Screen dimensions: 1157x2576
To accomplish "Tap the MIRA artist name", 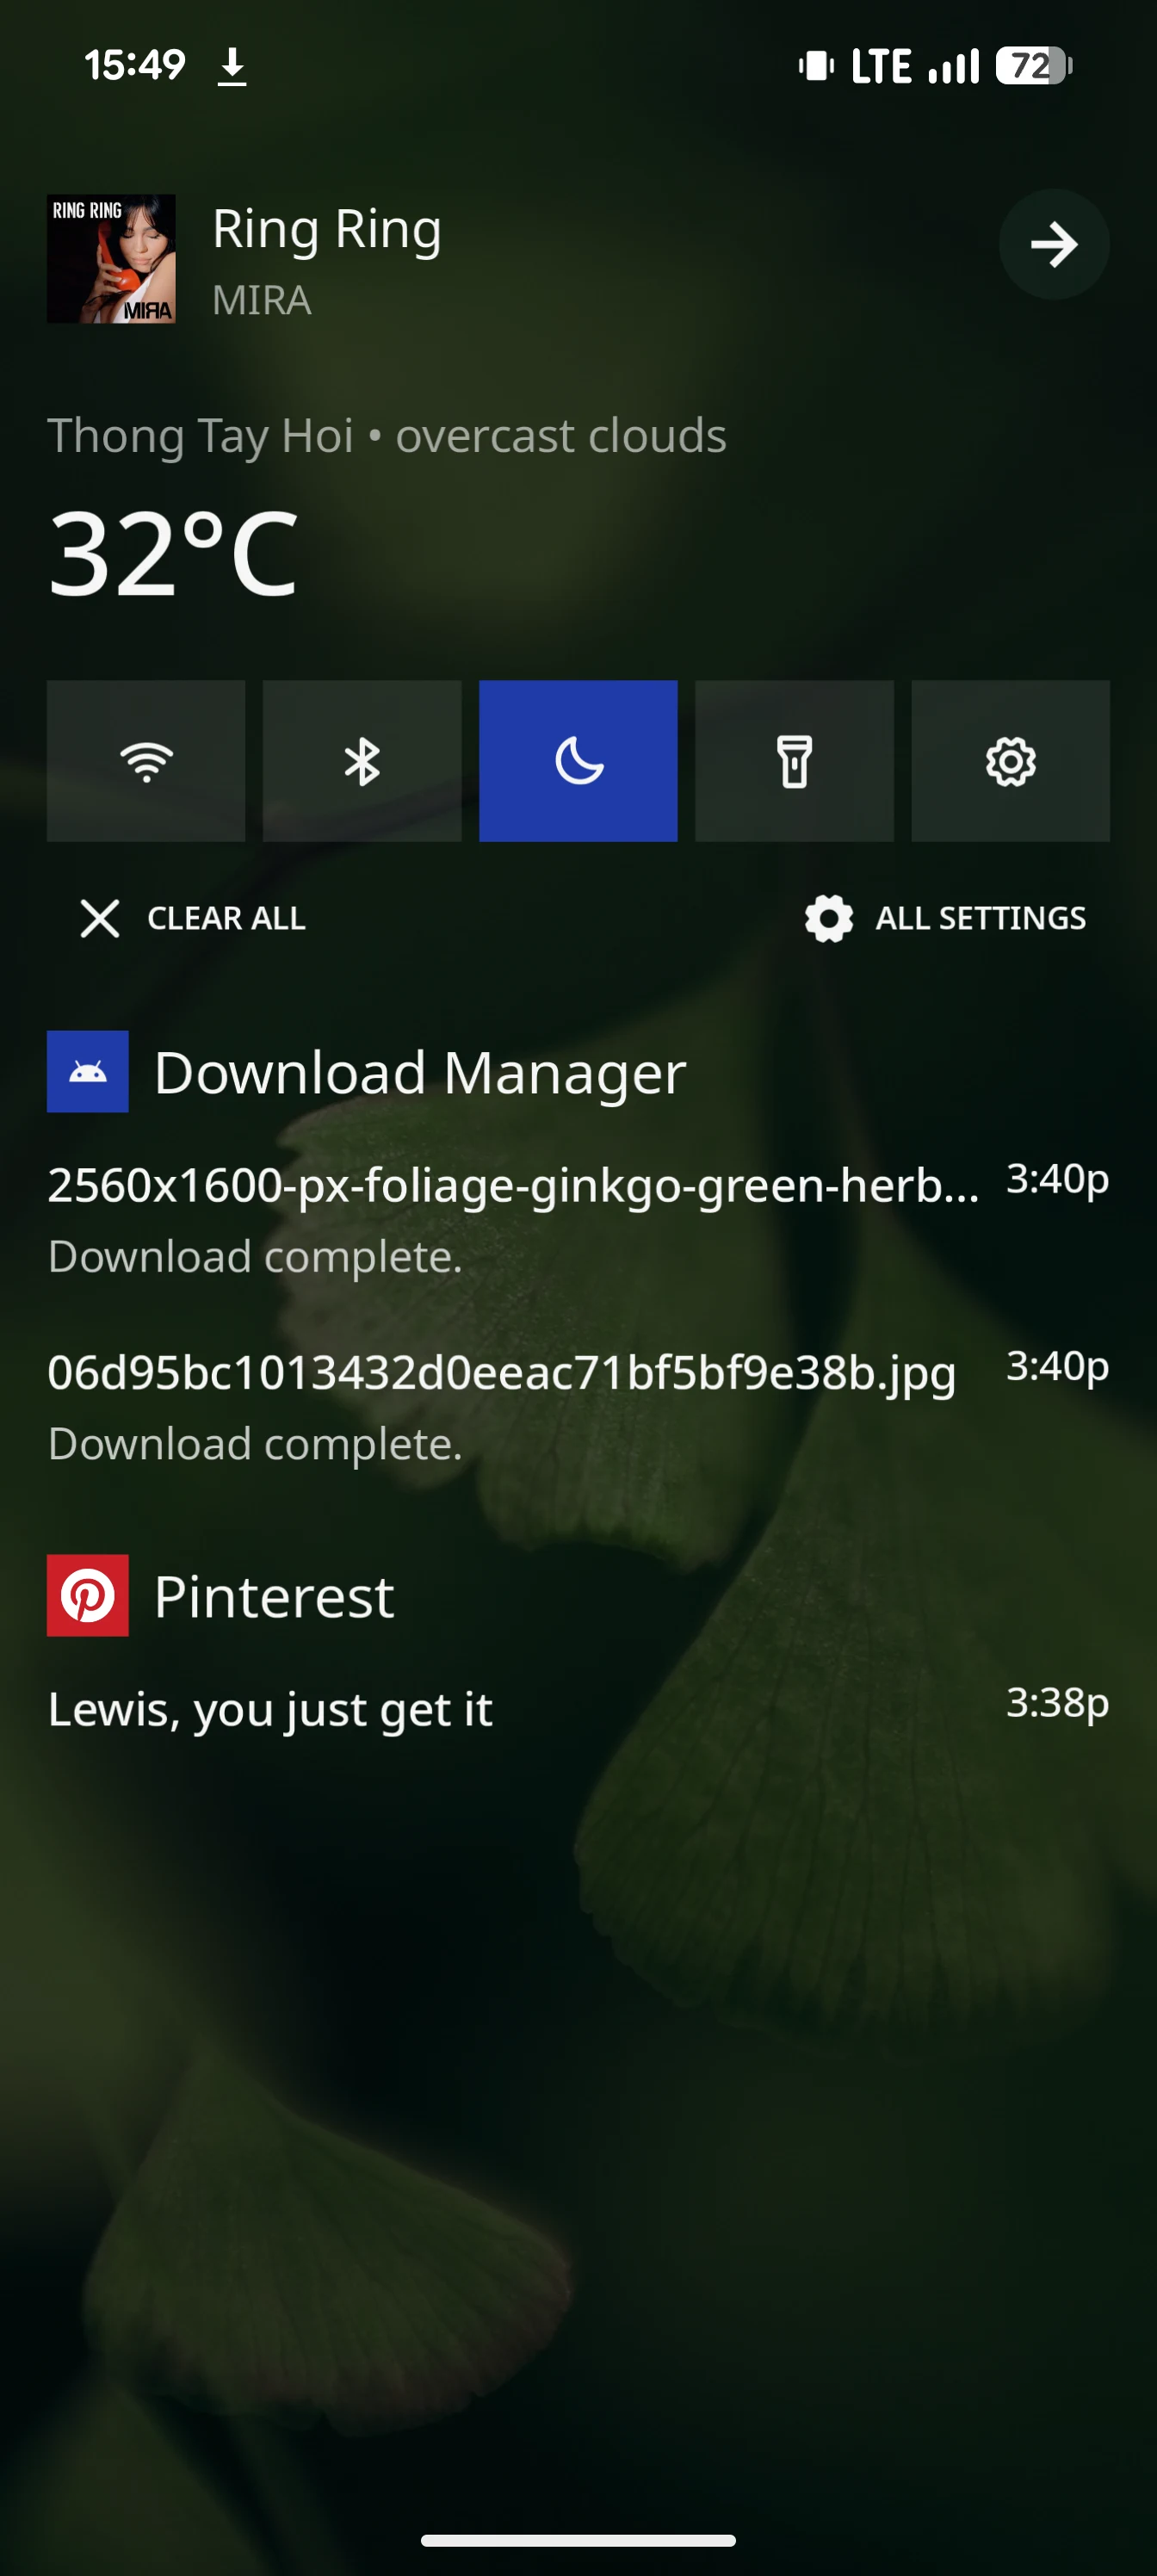I will tap(262, 300).
